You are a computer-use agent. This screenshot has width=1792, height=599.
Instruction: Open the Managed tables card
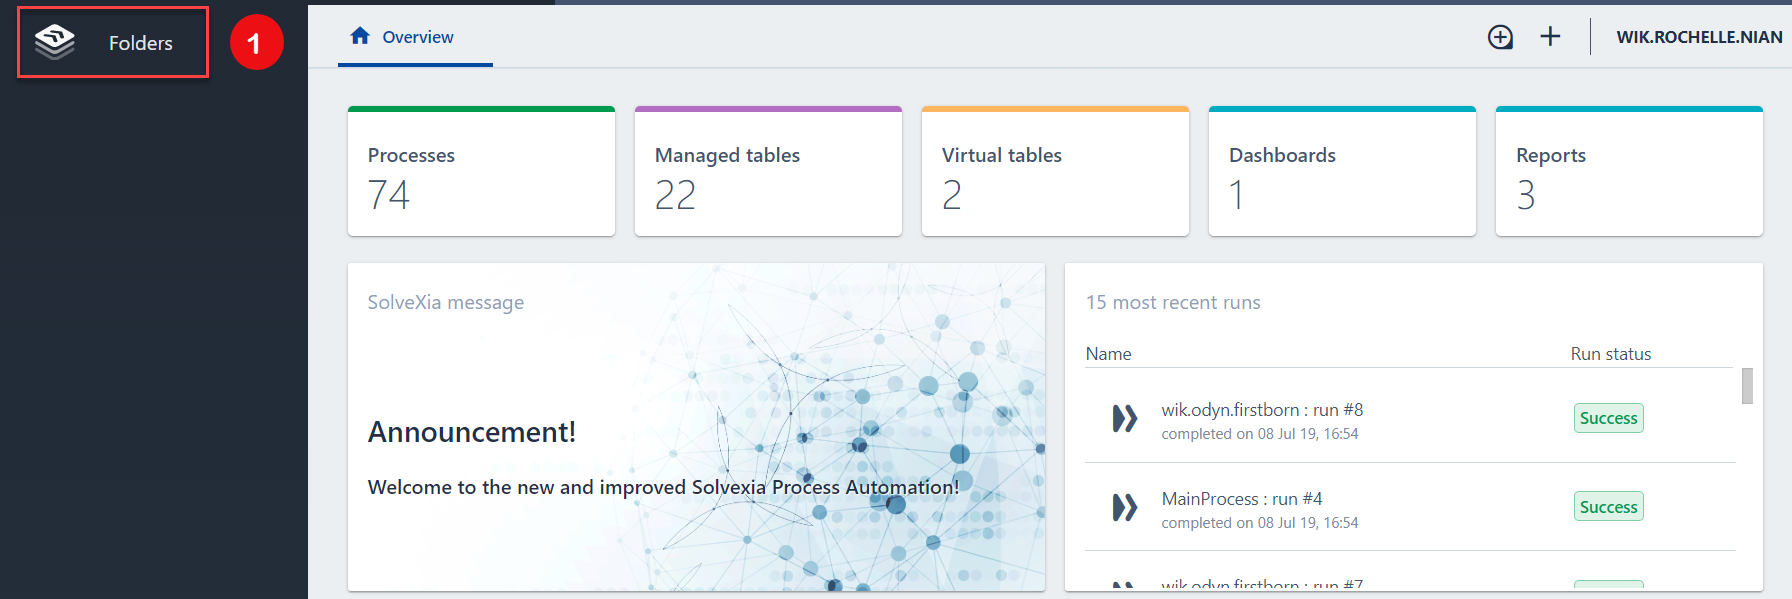pos(768,173)
